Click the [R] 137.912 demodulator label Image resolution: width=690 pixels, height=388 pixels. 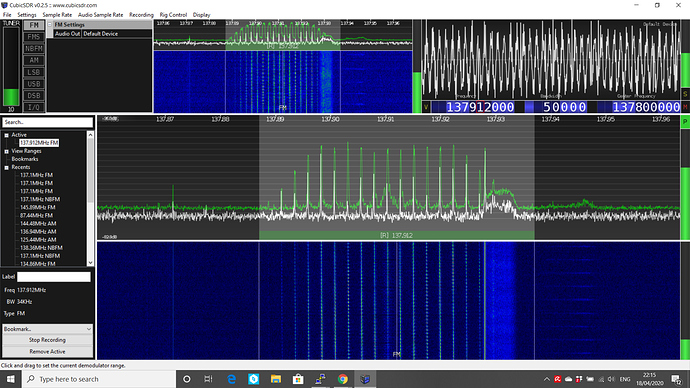(396, 235)
